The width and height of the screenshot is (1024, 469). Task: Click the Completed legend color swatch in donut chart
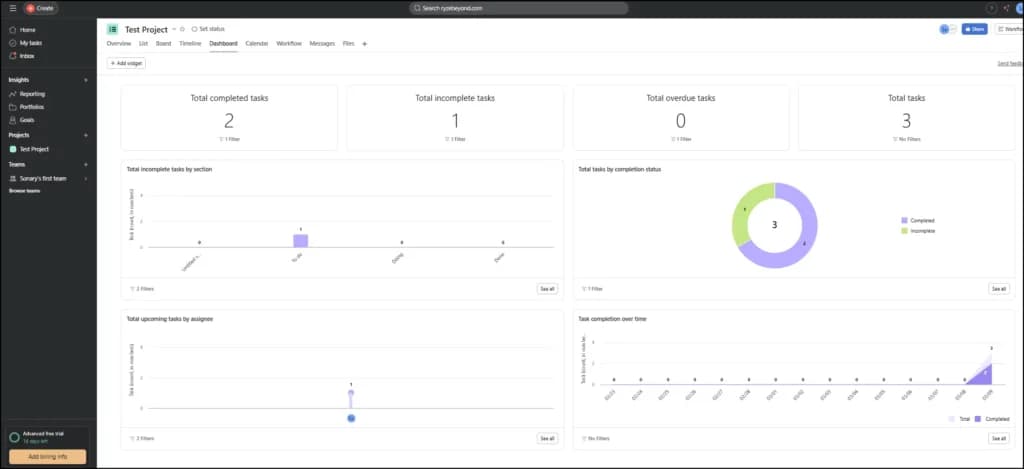point(904,221)
